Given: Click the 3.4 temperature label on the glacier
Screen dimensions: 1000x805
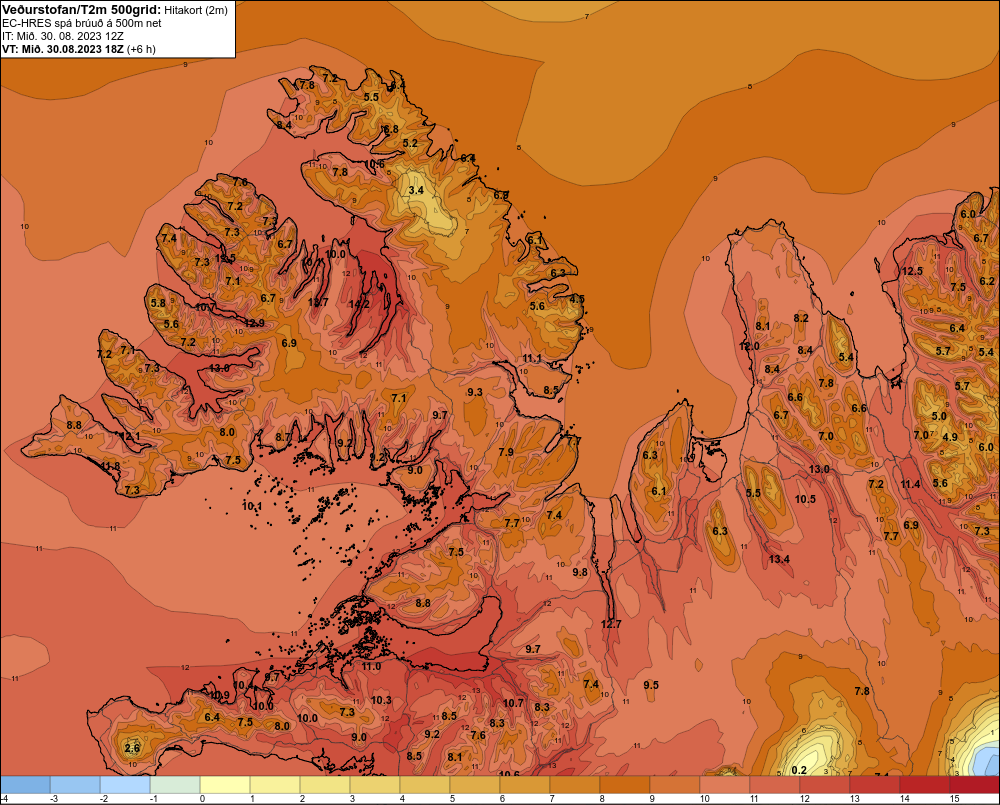Looking at the screenshot, I should click(x=416, y=190).
